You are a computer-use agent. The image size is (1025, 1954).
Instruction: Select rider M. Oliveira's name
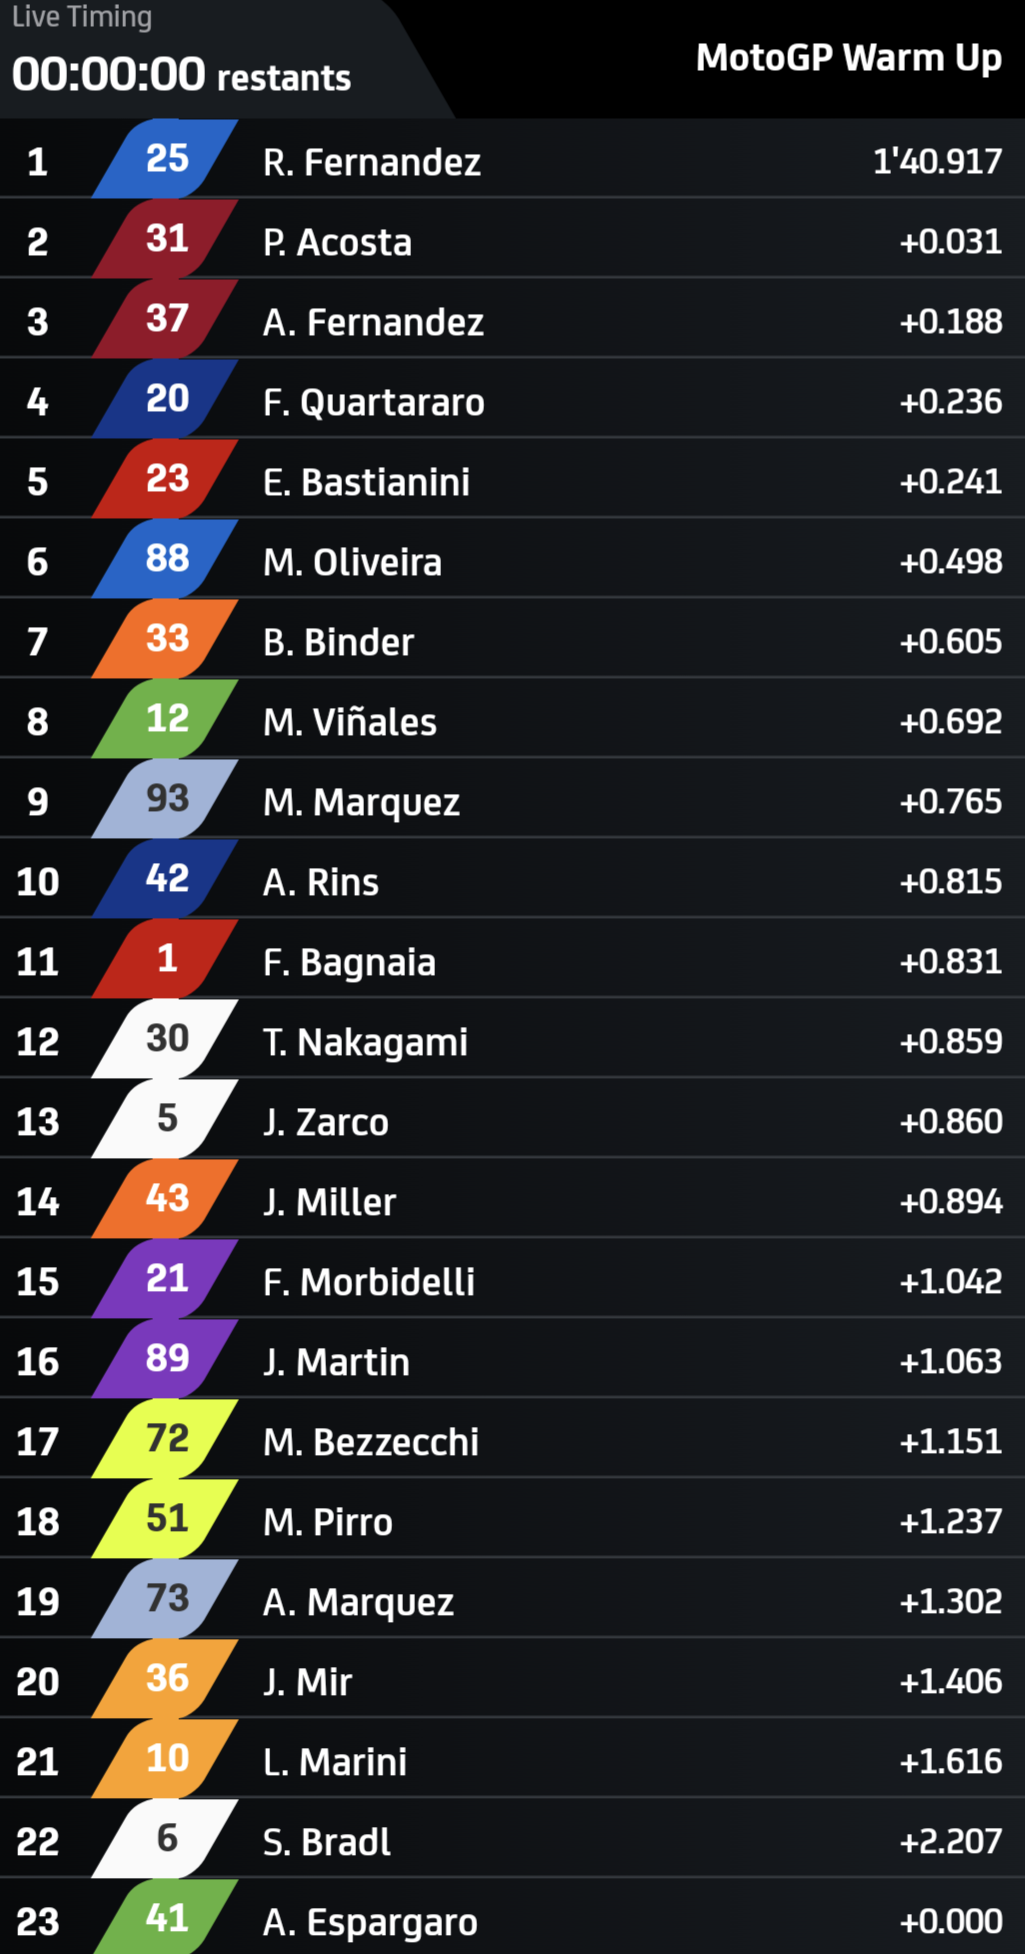[x=352, y=562]
